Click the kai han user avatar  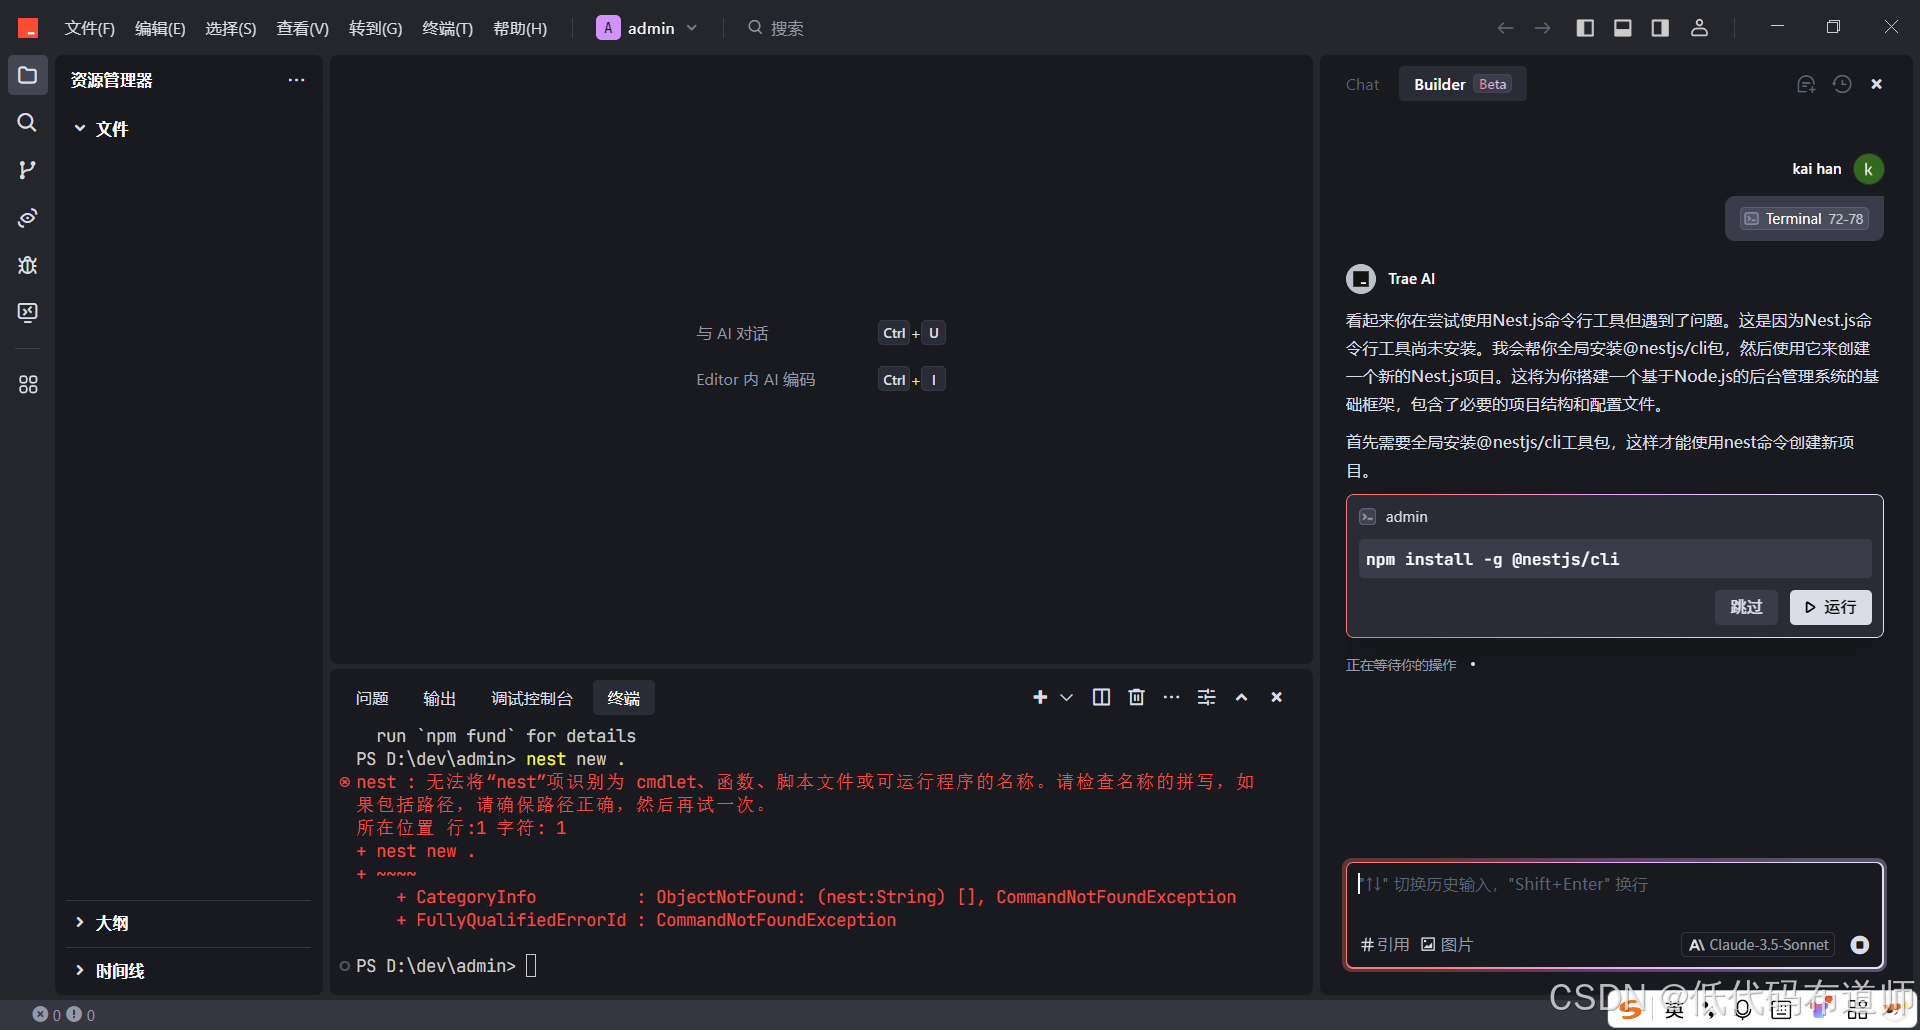point(1868,169)
